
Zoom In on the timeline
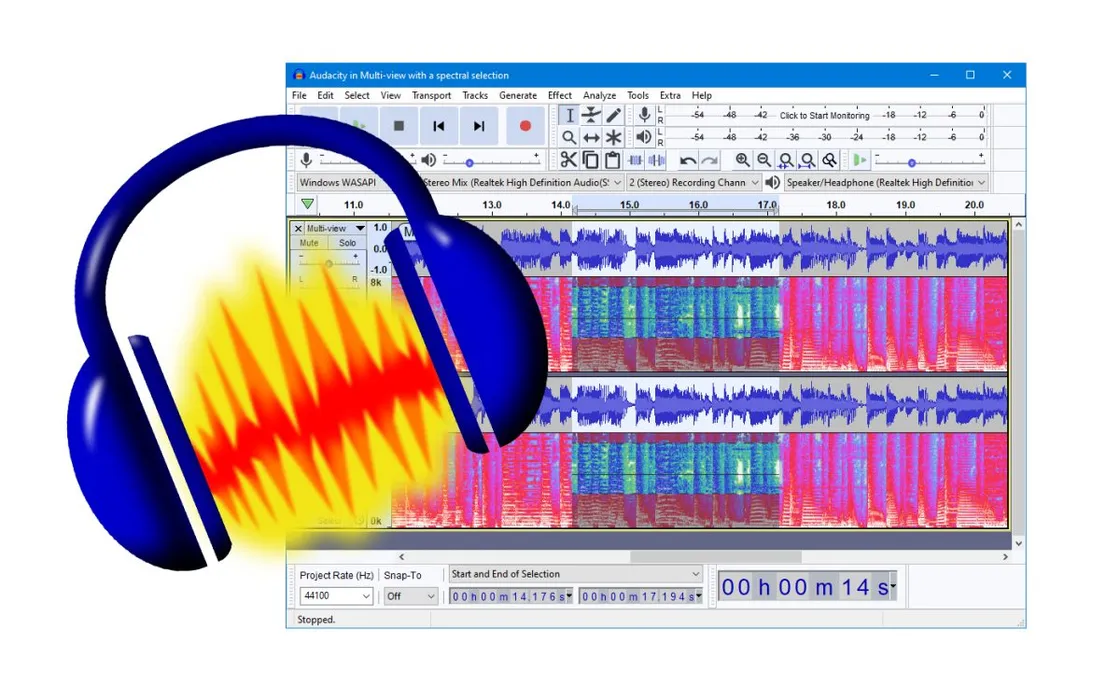click(743, 161)
